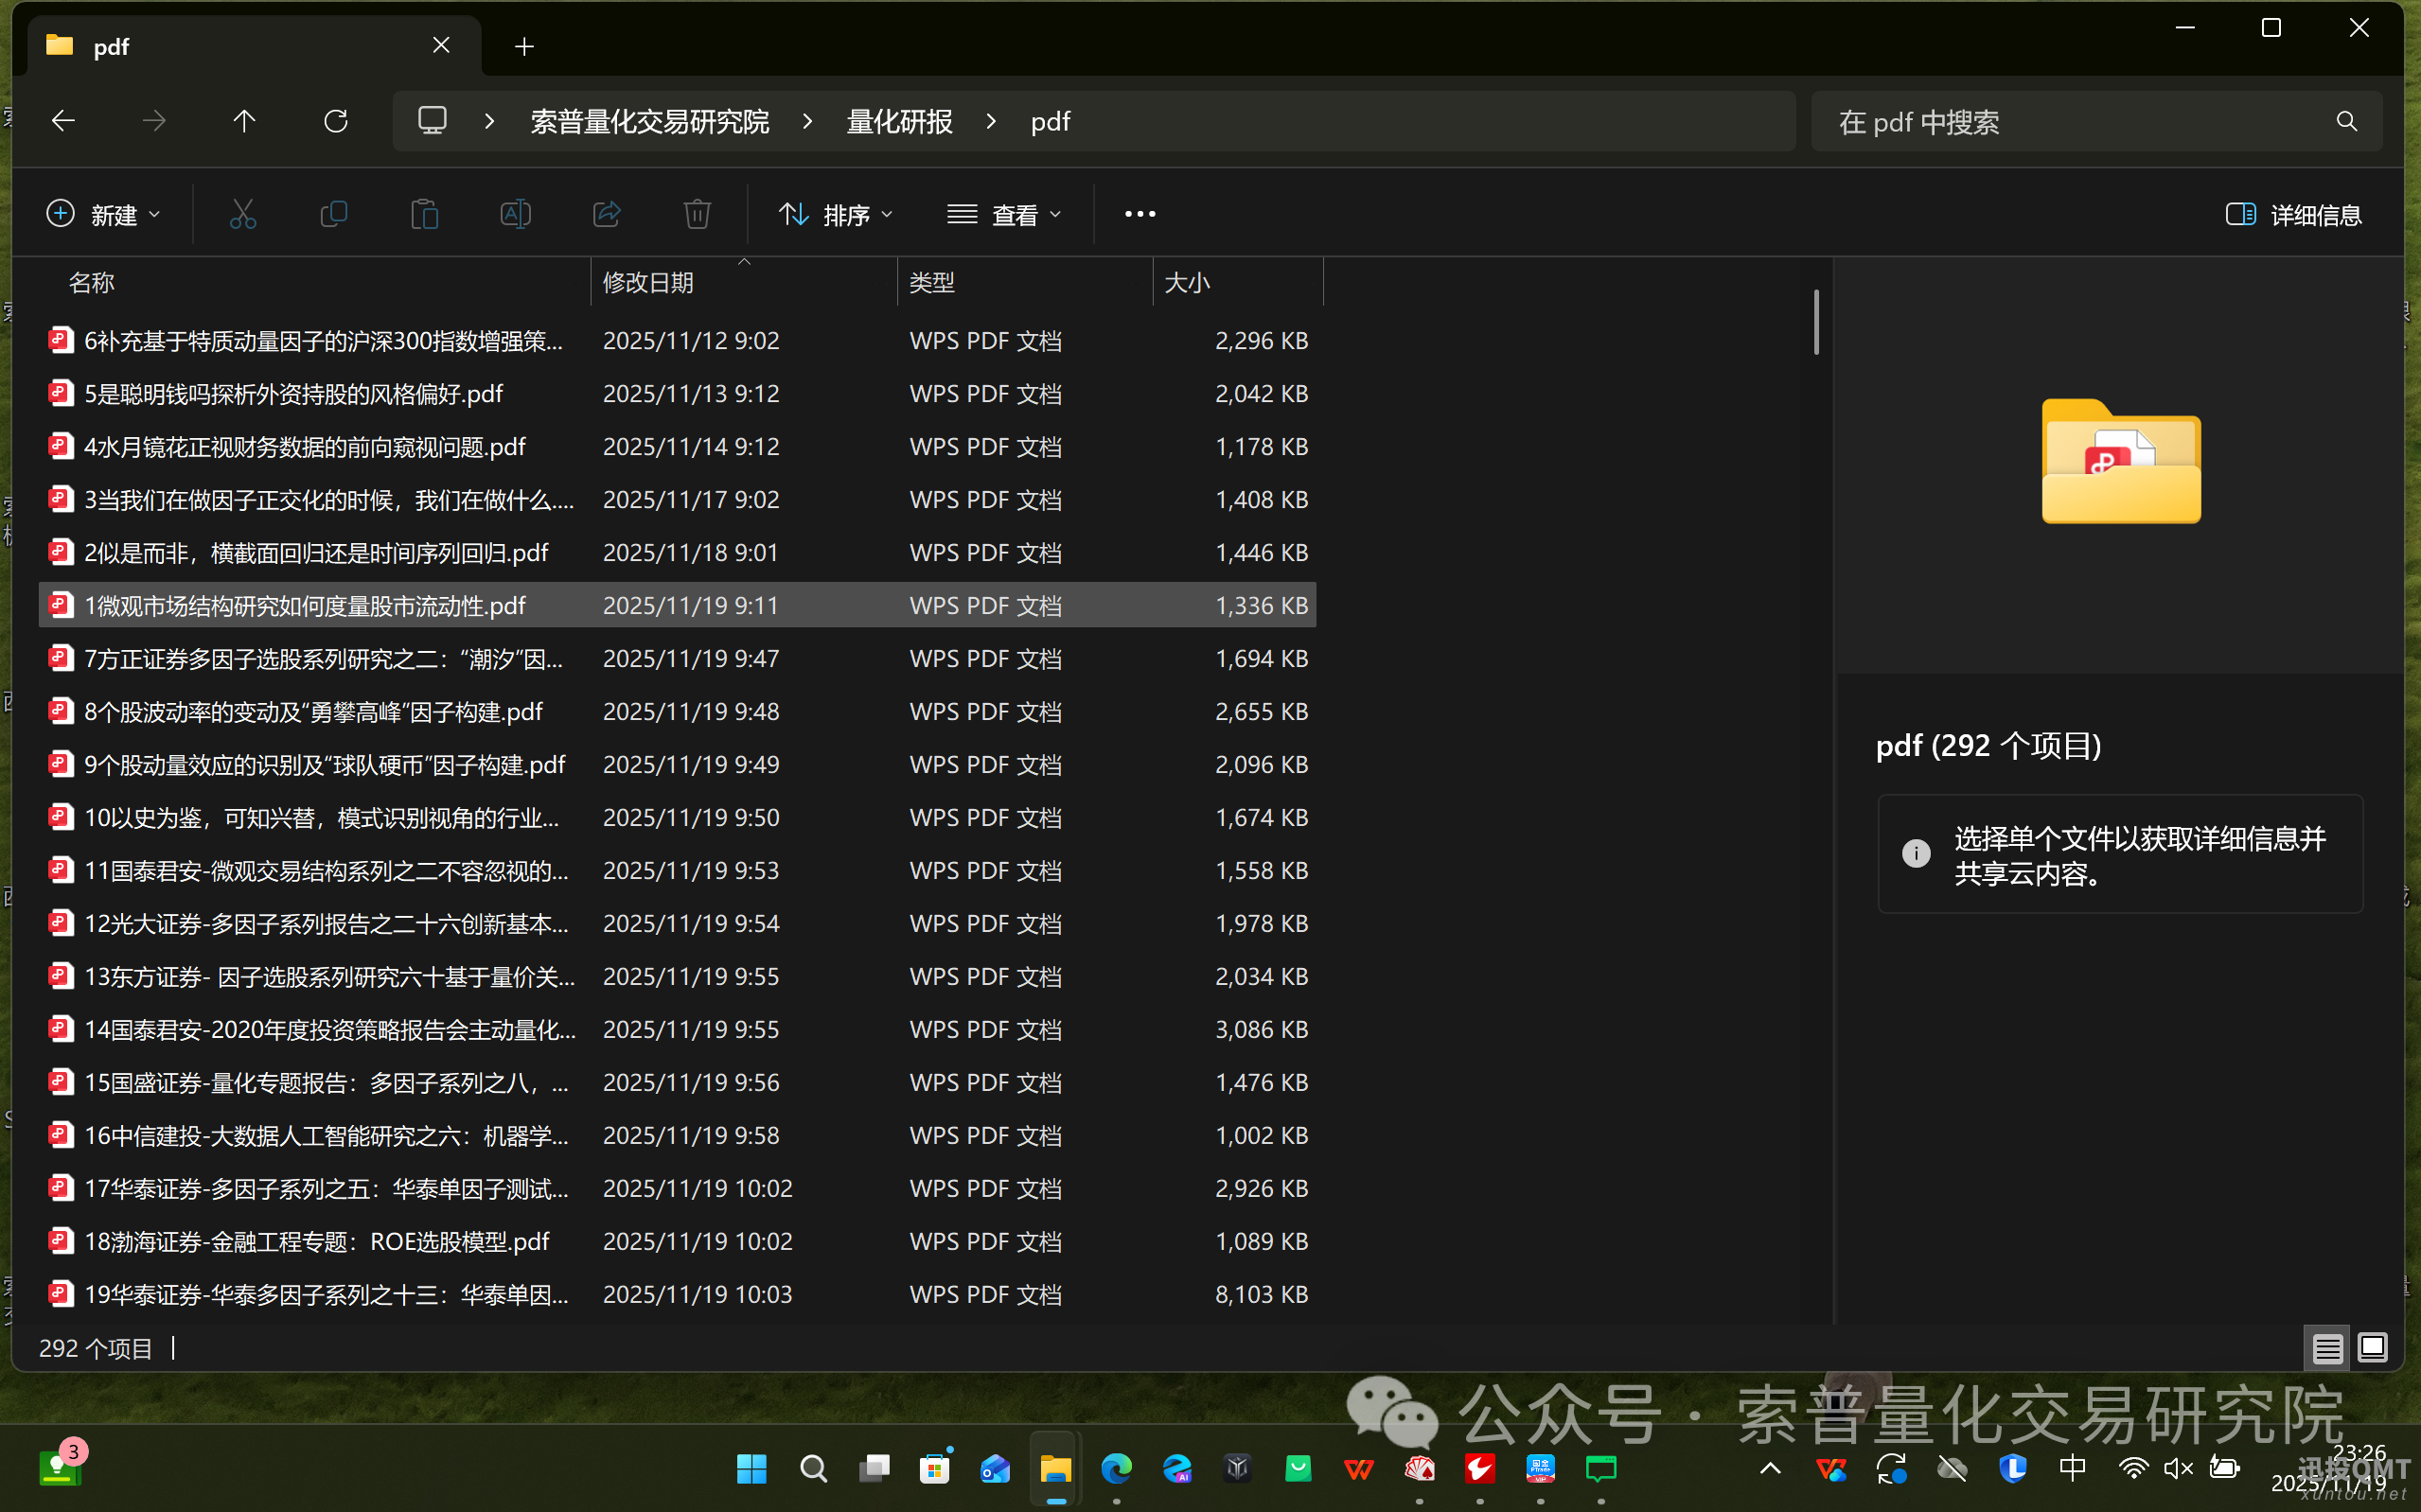Go back using the back arrow

pos(63,120)
